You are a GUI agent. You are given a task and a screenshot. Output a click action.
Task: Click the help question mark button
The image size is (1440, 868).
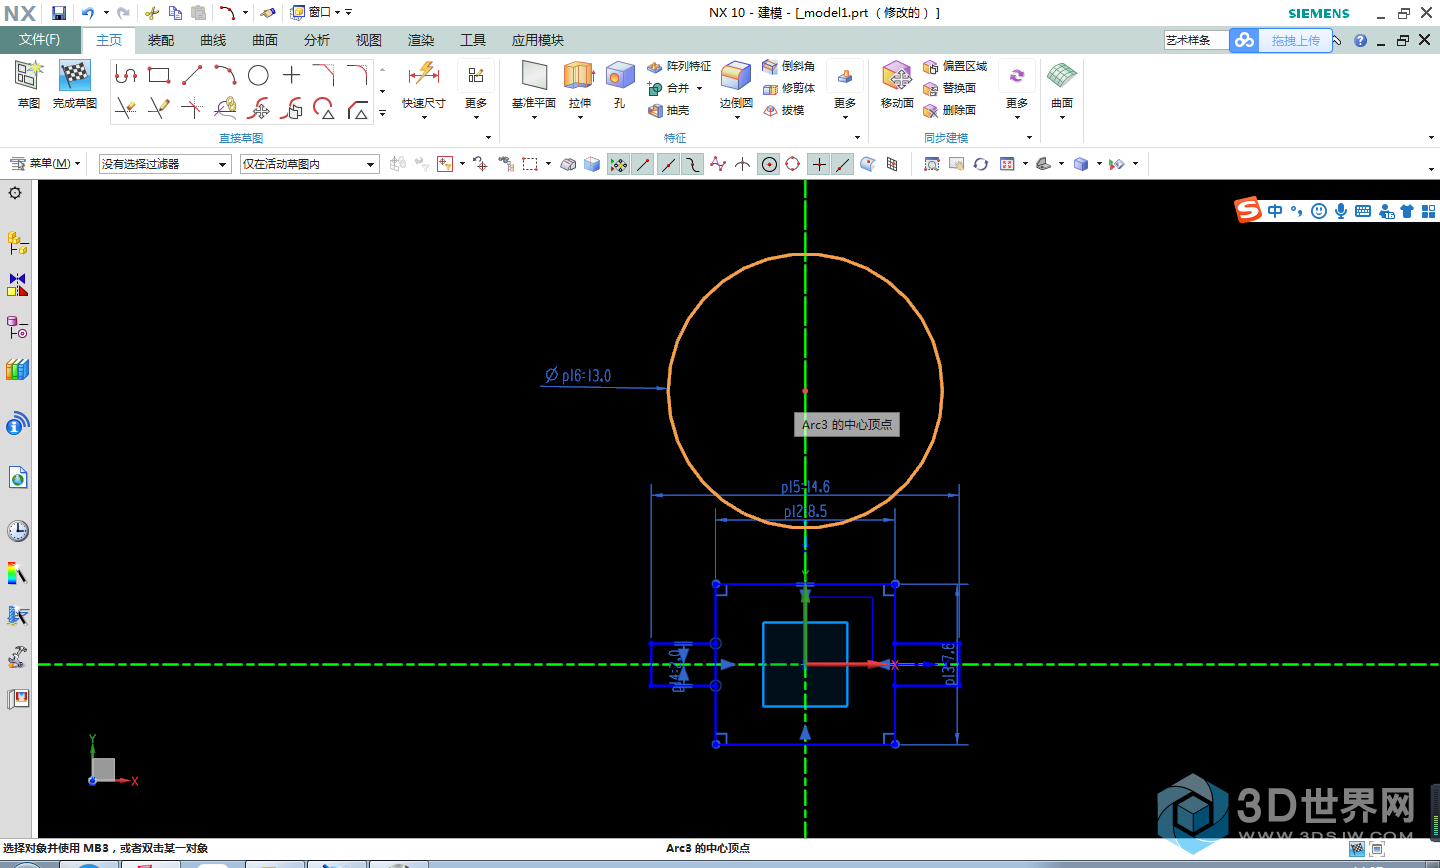click(1360, 40)
